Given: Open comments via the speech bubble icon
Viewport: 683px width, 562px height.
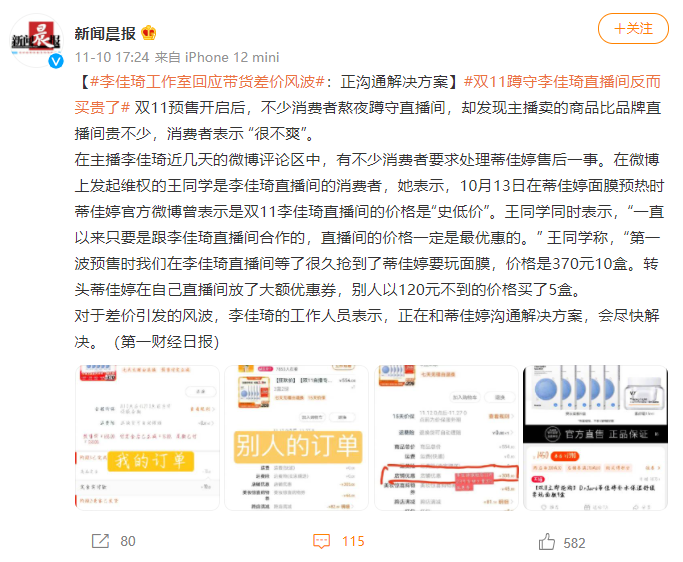Looking at the screenshot, I should pyautogui.click(x=321, y=541).
